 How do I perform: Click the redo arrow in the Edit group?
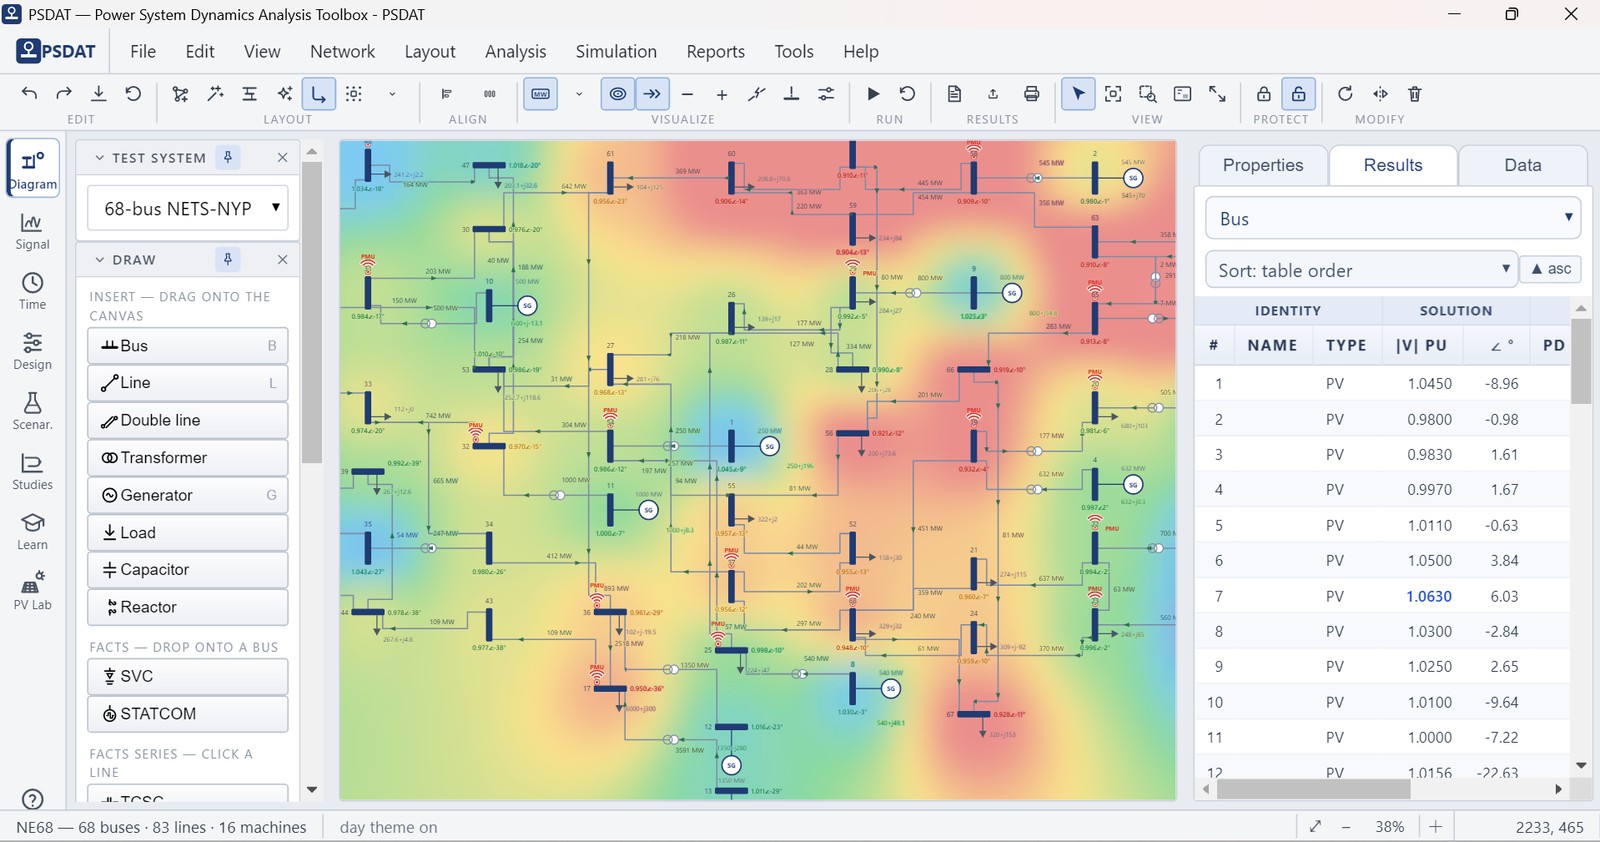[64, 94]
